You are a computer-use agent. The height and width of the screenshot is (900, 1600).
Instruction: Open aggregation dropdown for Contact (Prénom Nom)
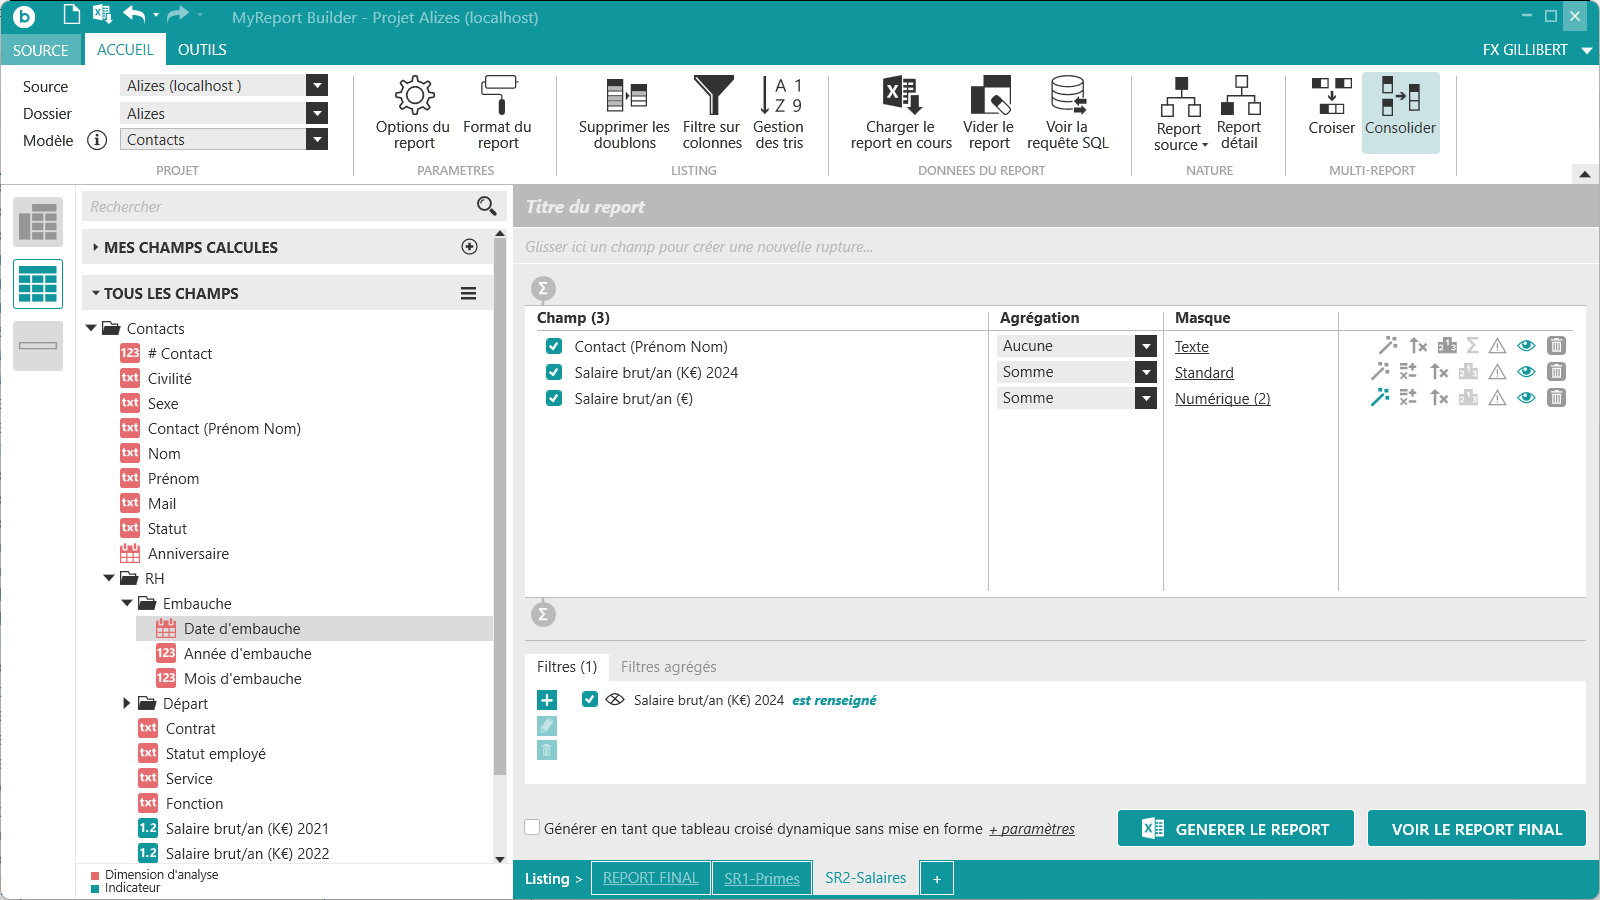click(1146, 346)
